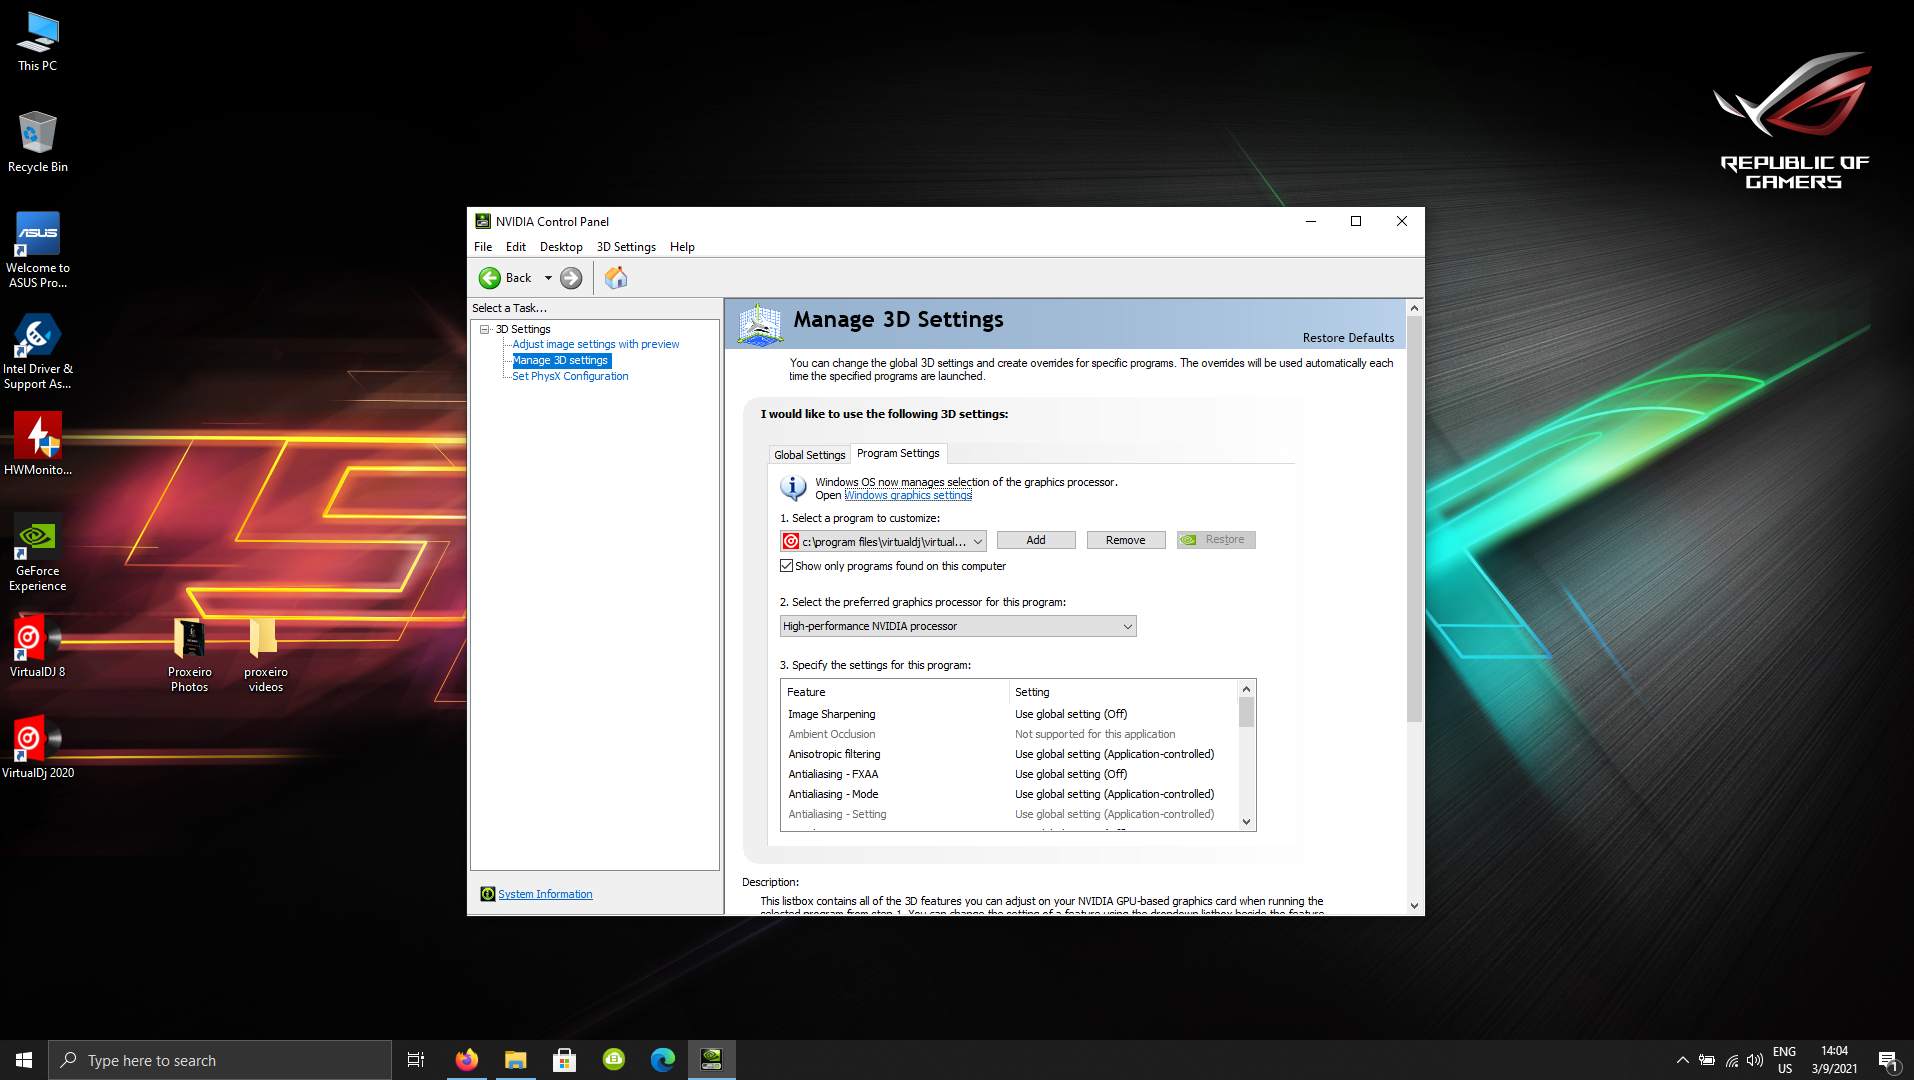1914x1080 pixels.
Task: Click the Forward arrow in the toolbar
Action: [x=571, y=278]
